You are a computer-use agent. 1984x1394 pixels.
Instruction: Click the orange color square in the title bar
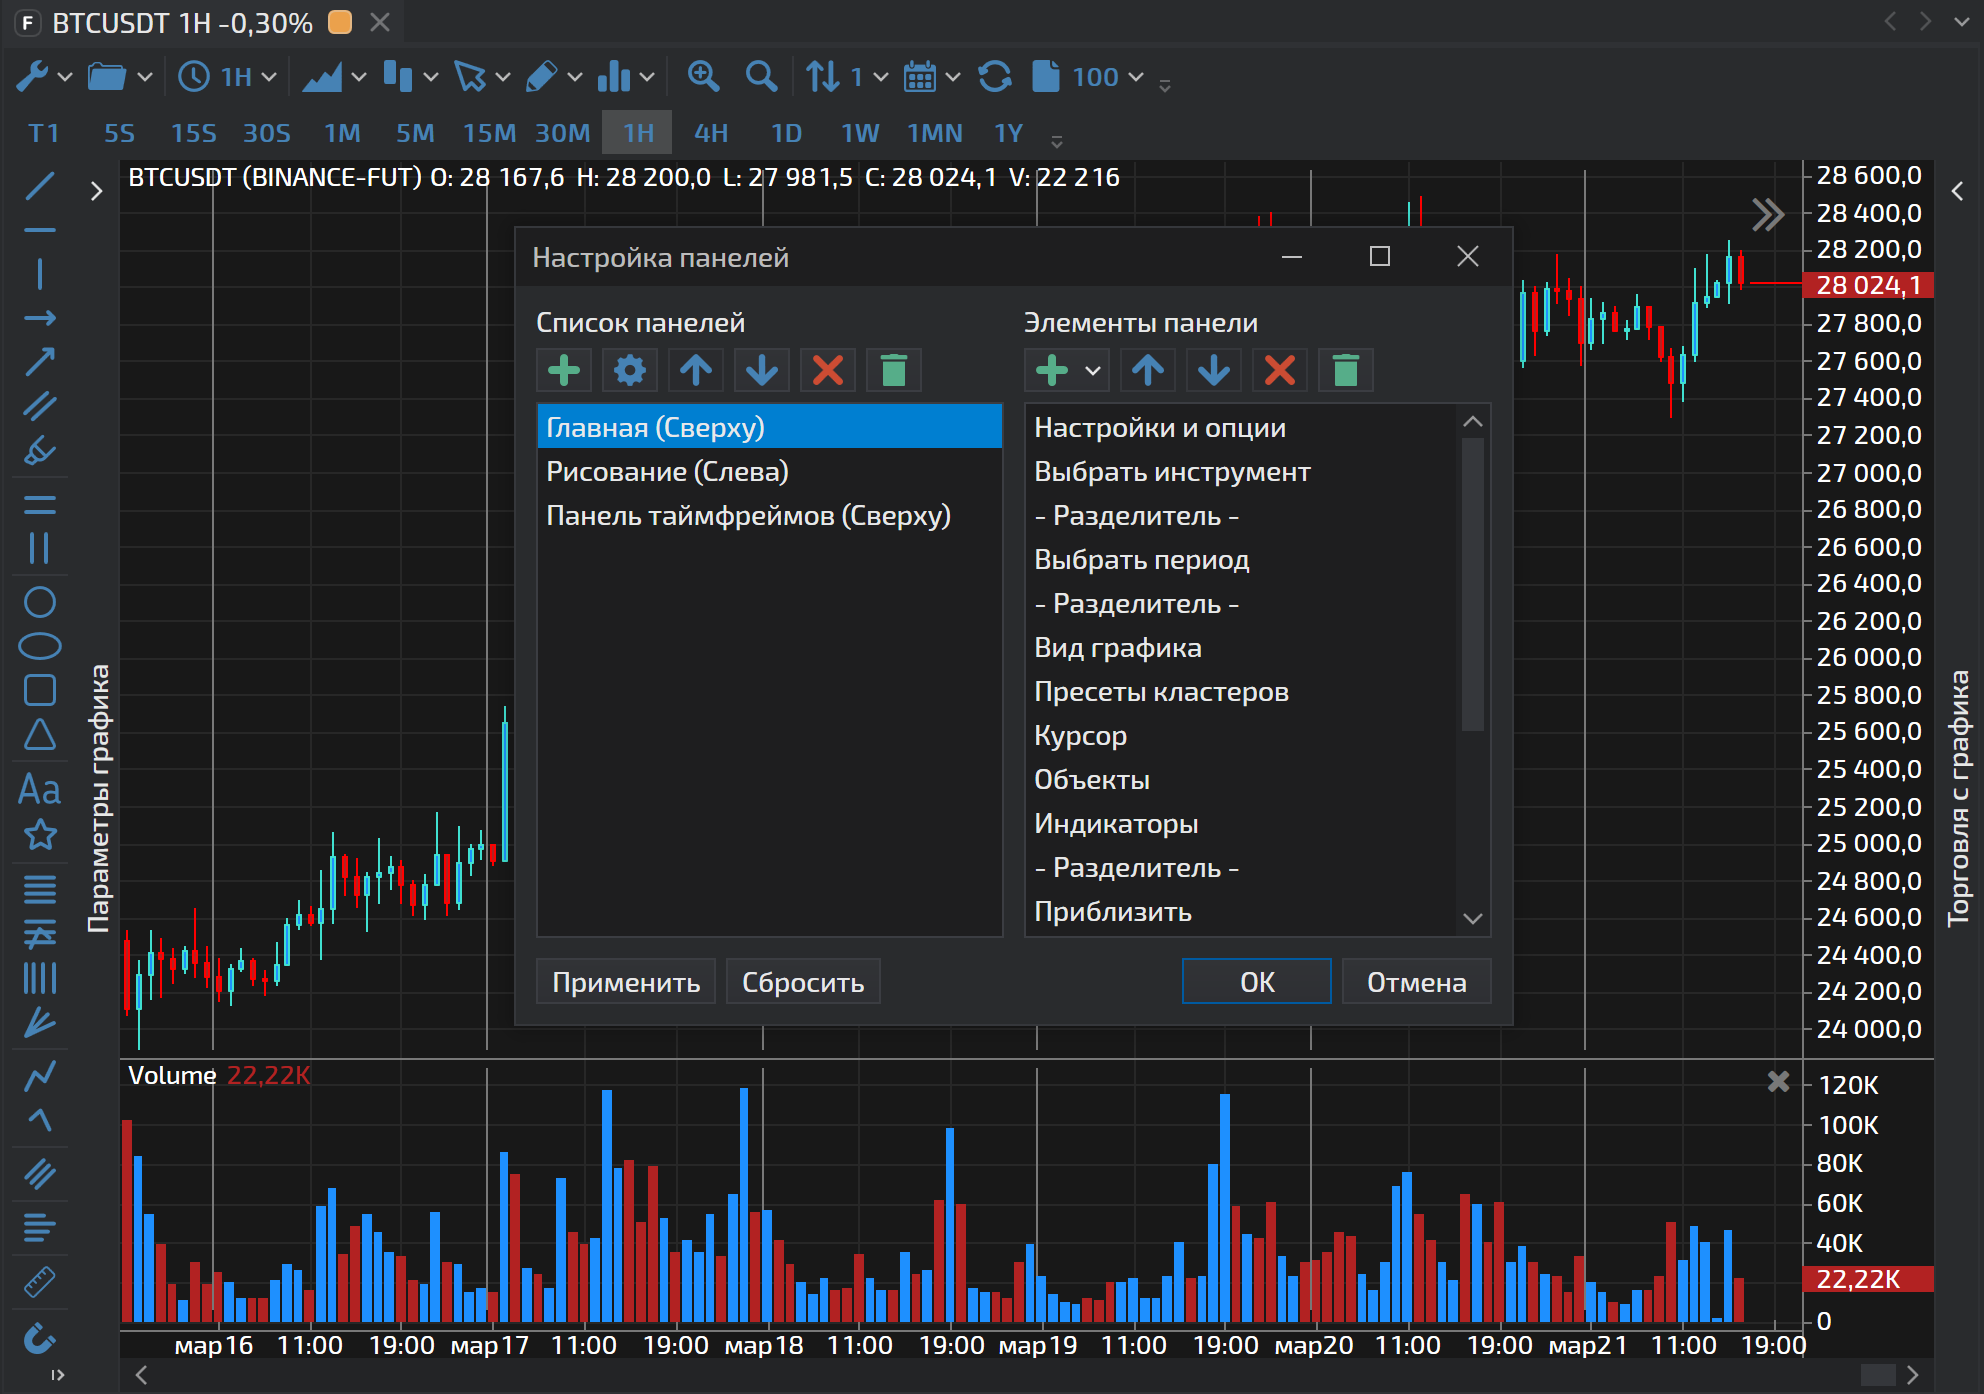click(x=340, y=22)
